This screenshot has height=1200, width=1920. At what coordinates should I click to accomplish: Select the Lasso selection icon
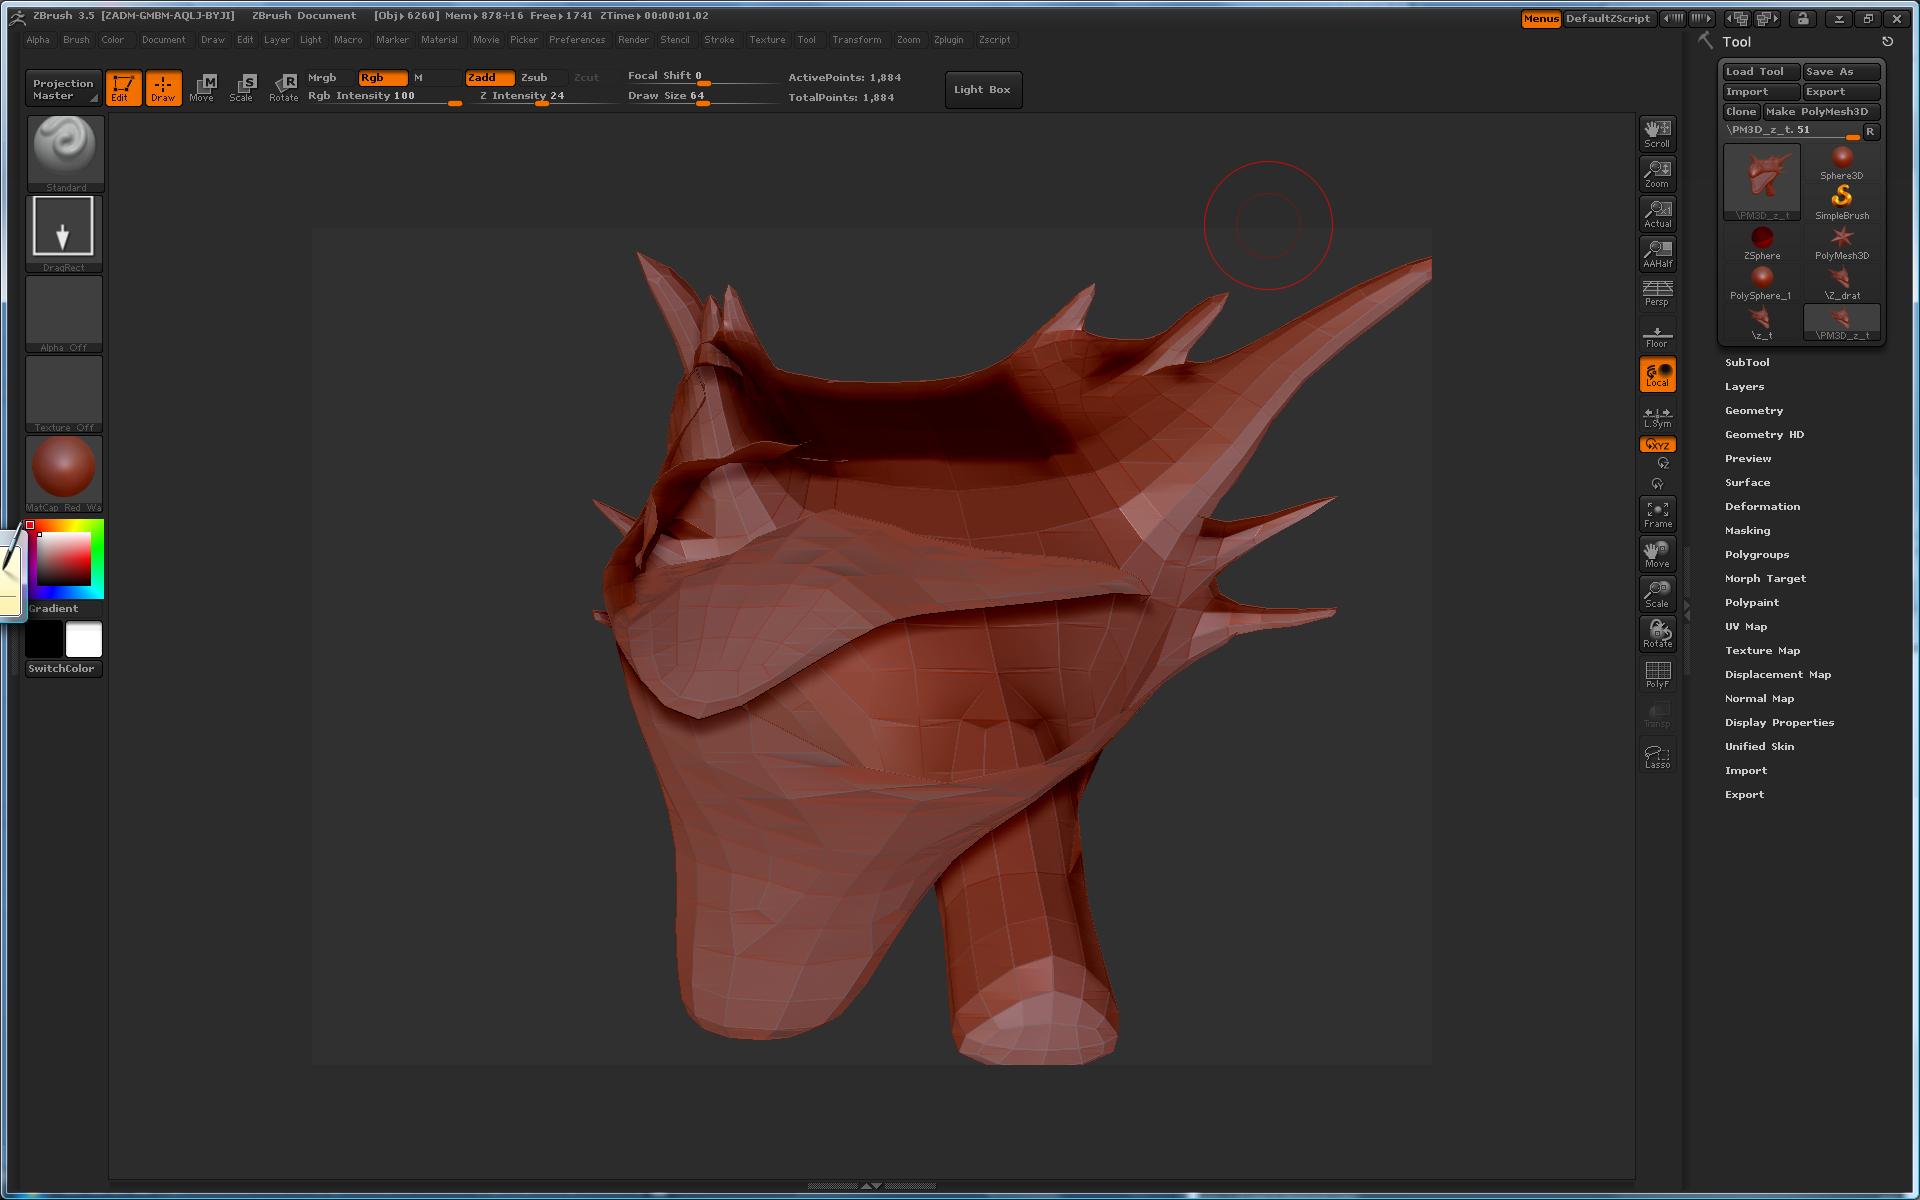click(1657, 757)
